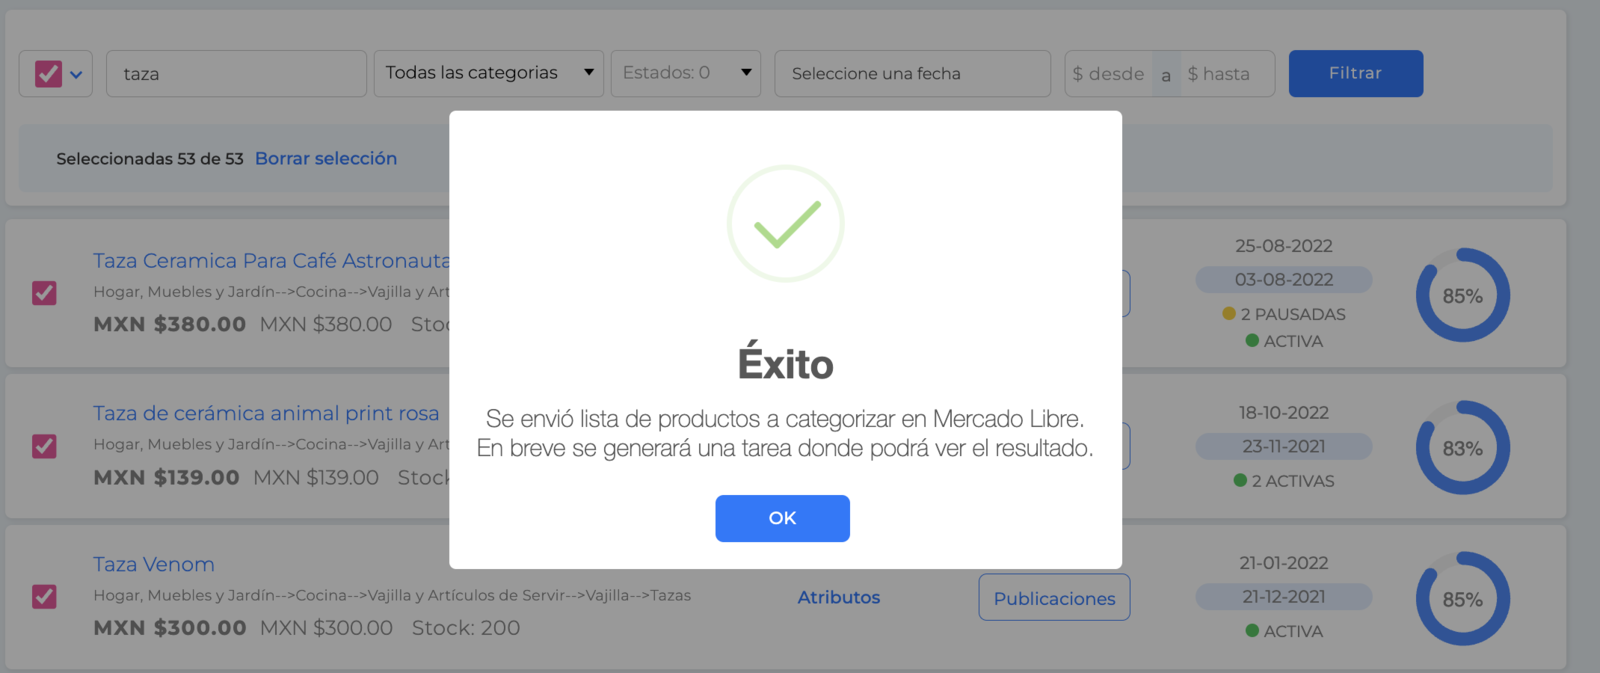Click the Éxito dialog heading
The image size is (1600, 673).
pos(786,362)
